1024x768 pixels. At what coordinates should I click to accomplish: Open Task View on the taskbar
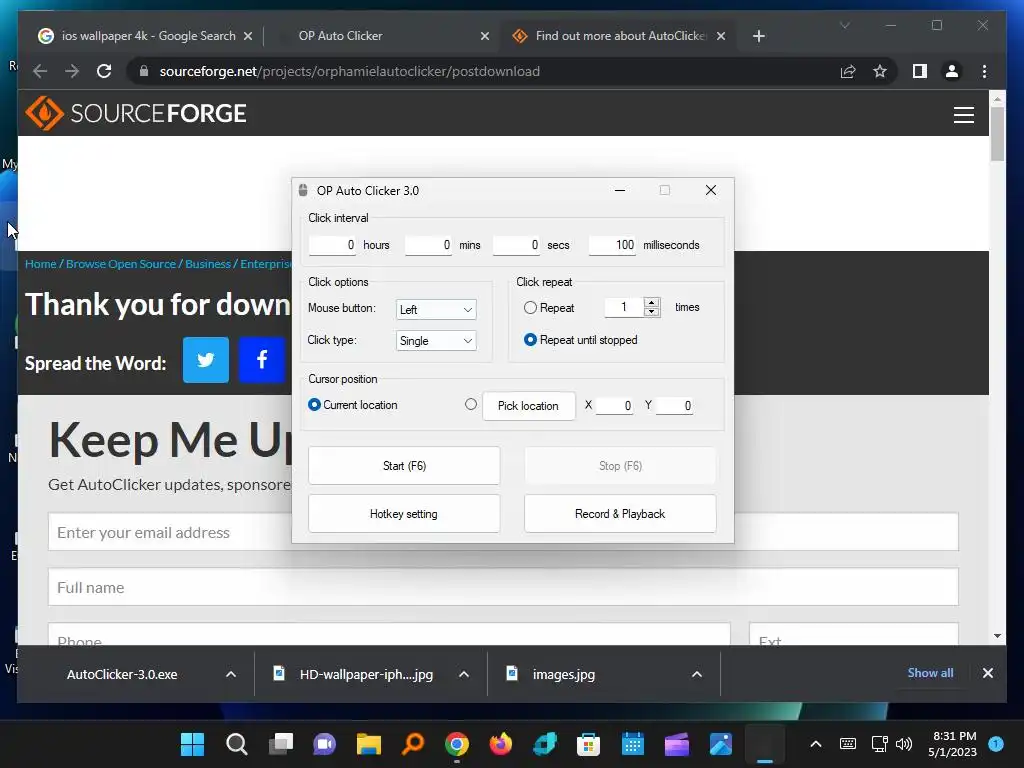pos(281,744)
